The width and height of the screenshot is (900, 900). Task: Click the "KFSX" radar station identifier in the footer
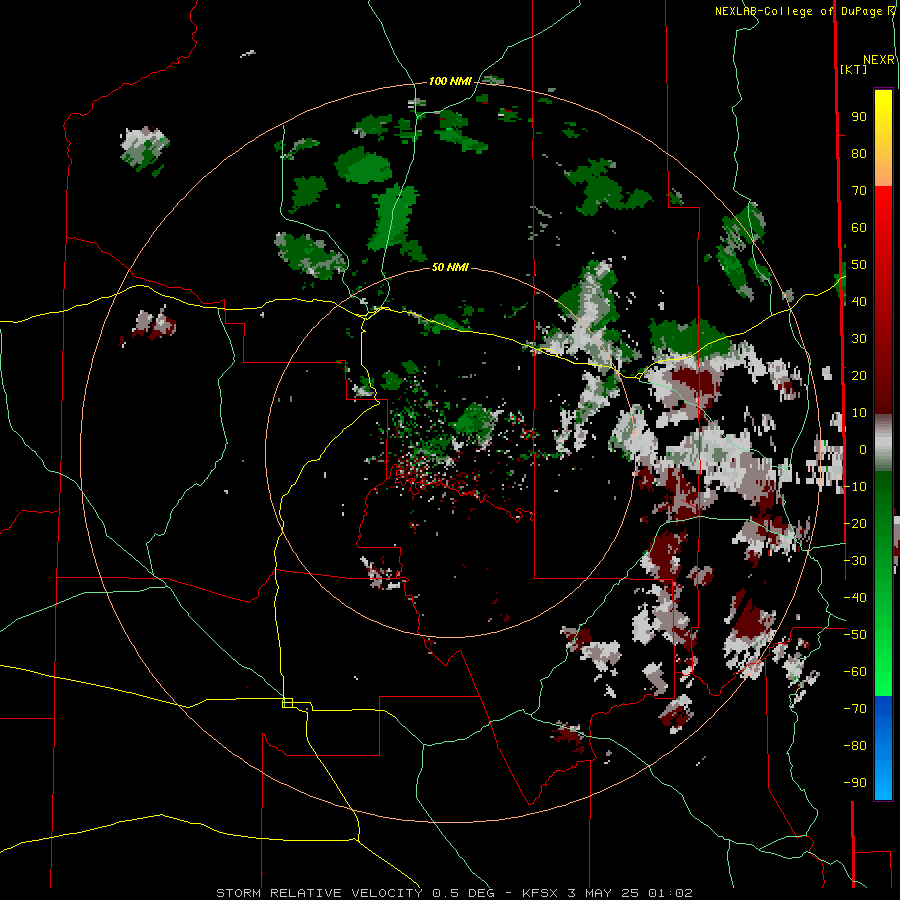click(541, 893)
